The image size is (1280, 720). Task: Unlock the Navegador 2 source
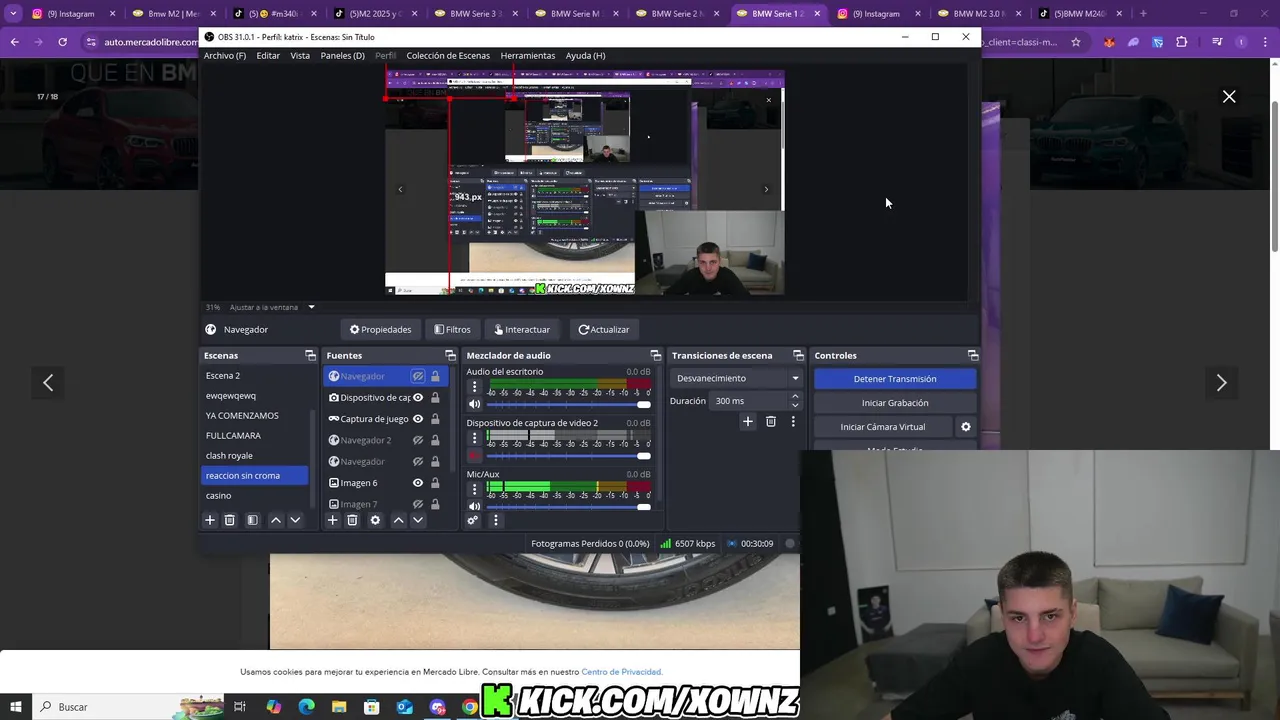point(435,440)
